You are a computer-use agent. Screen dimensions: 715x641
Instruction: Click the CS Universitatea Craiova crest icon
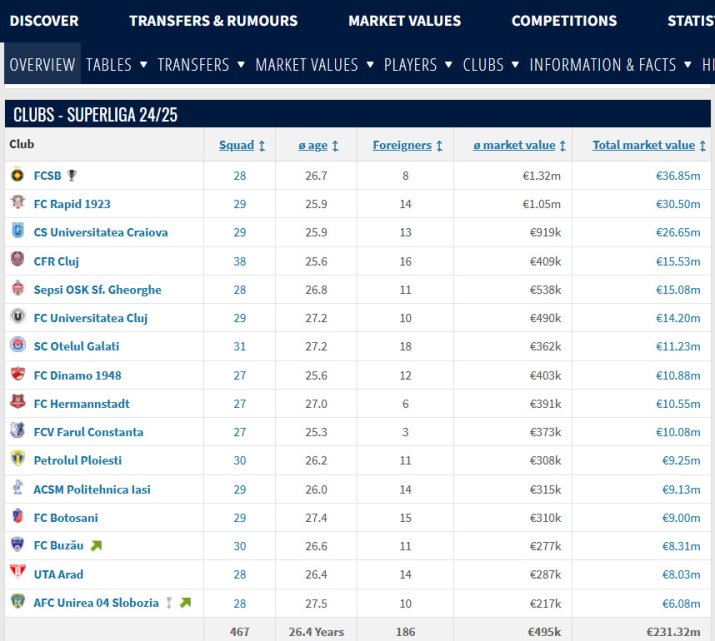tap(17, 230)
